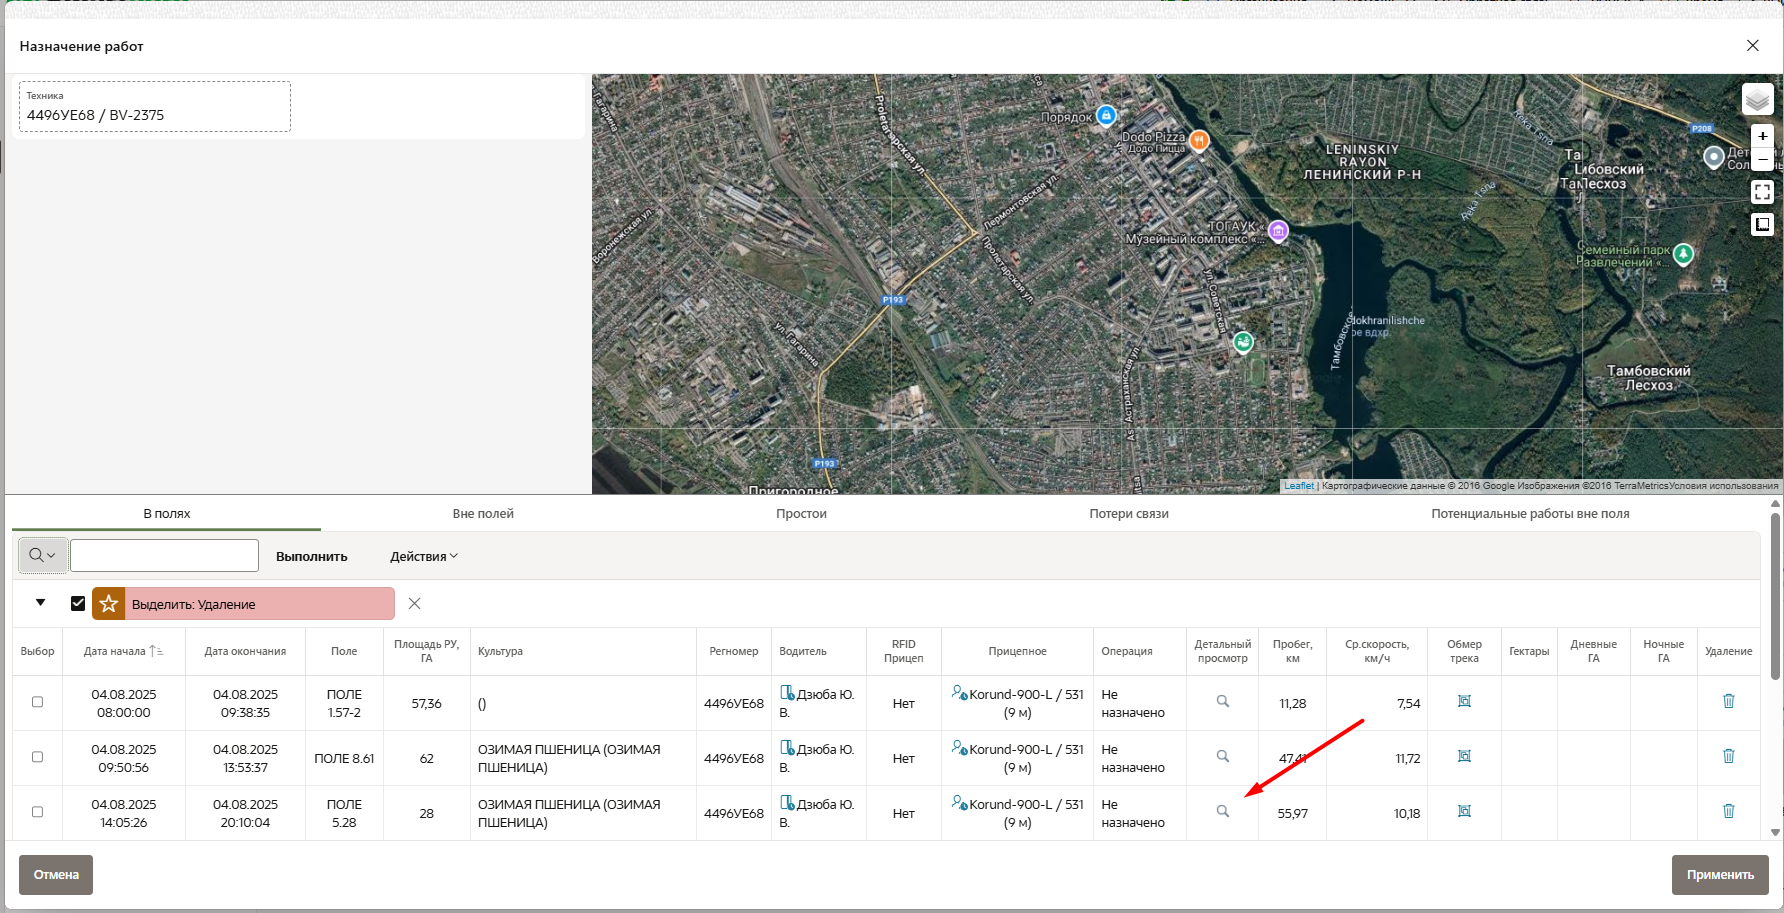Open the Действия dropdown menu
The height and width of the screenshot is (913, 1784).
pyautogui.click(x=423, y=556)
